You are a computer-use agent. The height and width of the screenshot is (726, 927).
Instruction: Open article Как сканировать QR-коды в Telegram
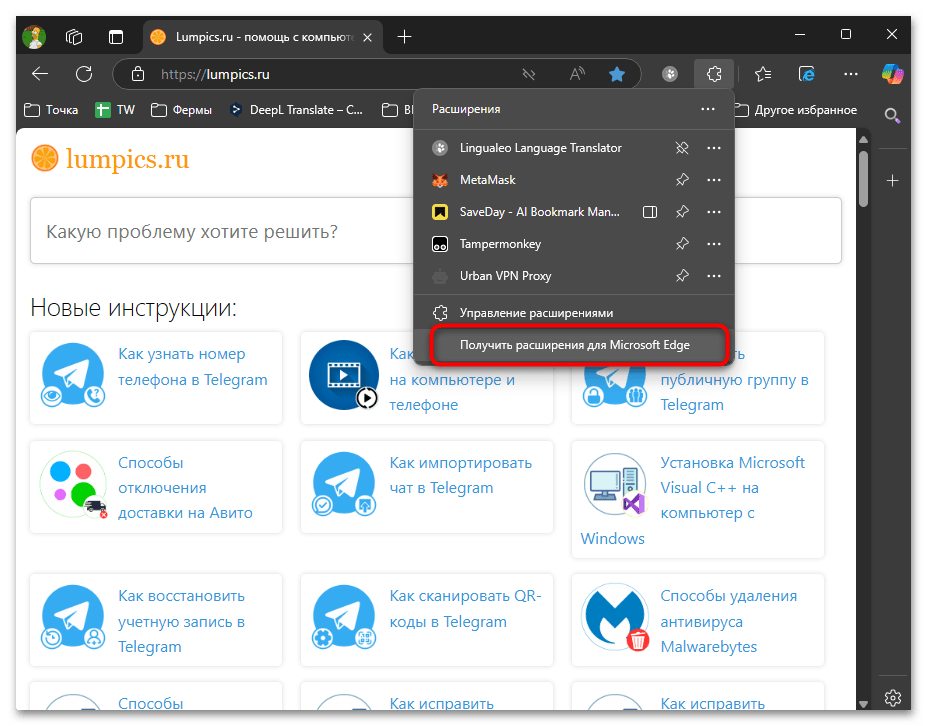pos(465,608)
